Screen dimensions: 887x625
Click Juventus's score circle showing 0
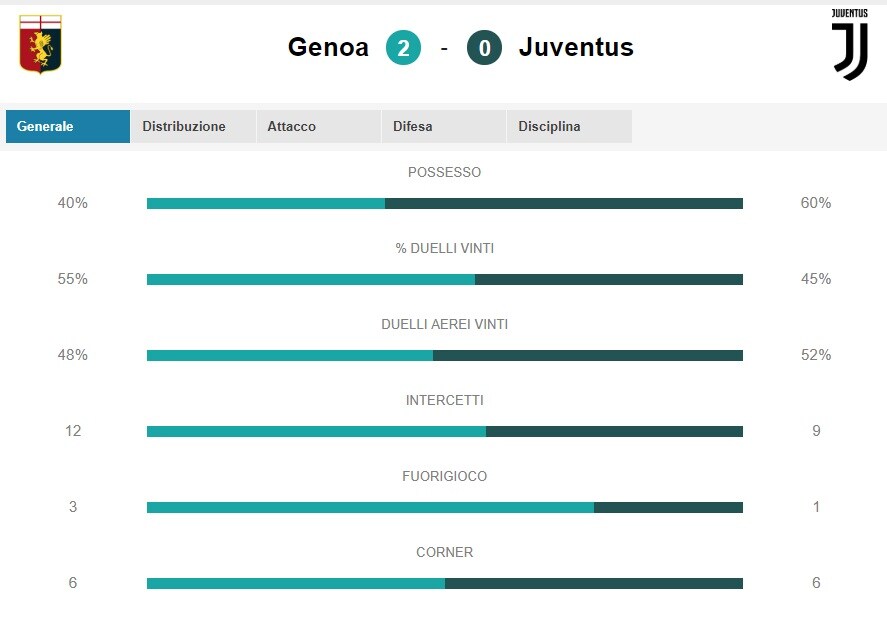(x=484, y=48)
